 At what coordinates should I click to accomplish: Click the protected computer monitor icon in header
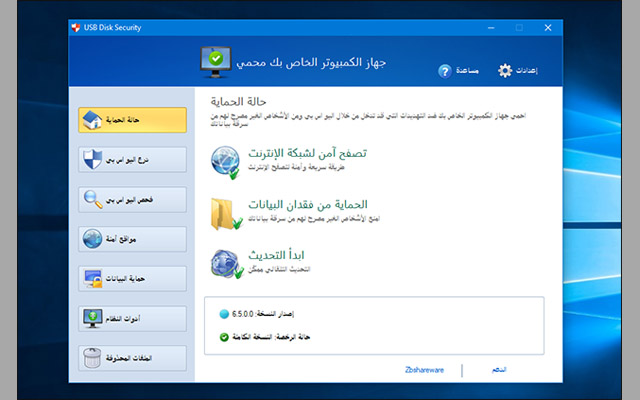click(220, 61)
